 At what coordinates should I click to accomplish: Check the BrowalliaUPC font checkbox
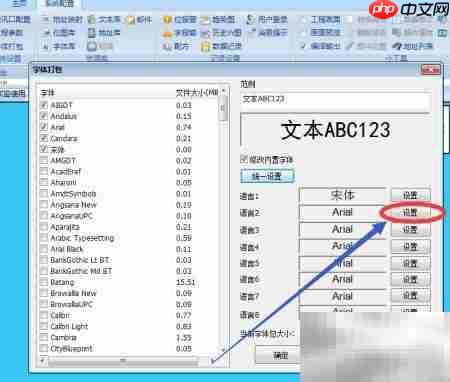(44, 304)
